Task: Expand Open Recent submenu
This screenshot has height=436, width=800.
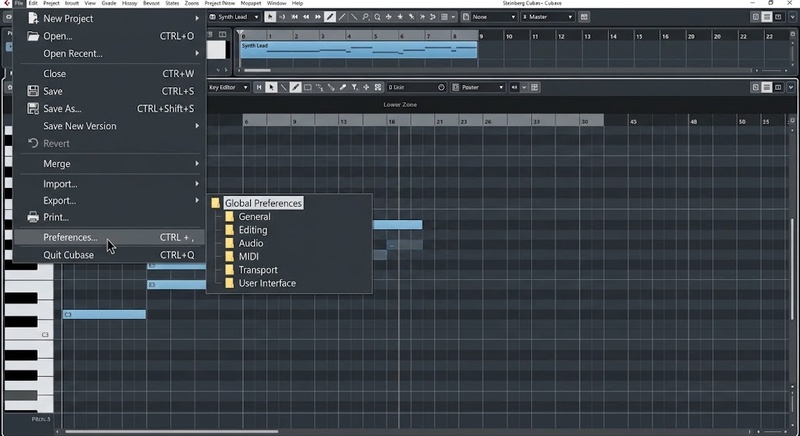Action: tap(110, 54)
